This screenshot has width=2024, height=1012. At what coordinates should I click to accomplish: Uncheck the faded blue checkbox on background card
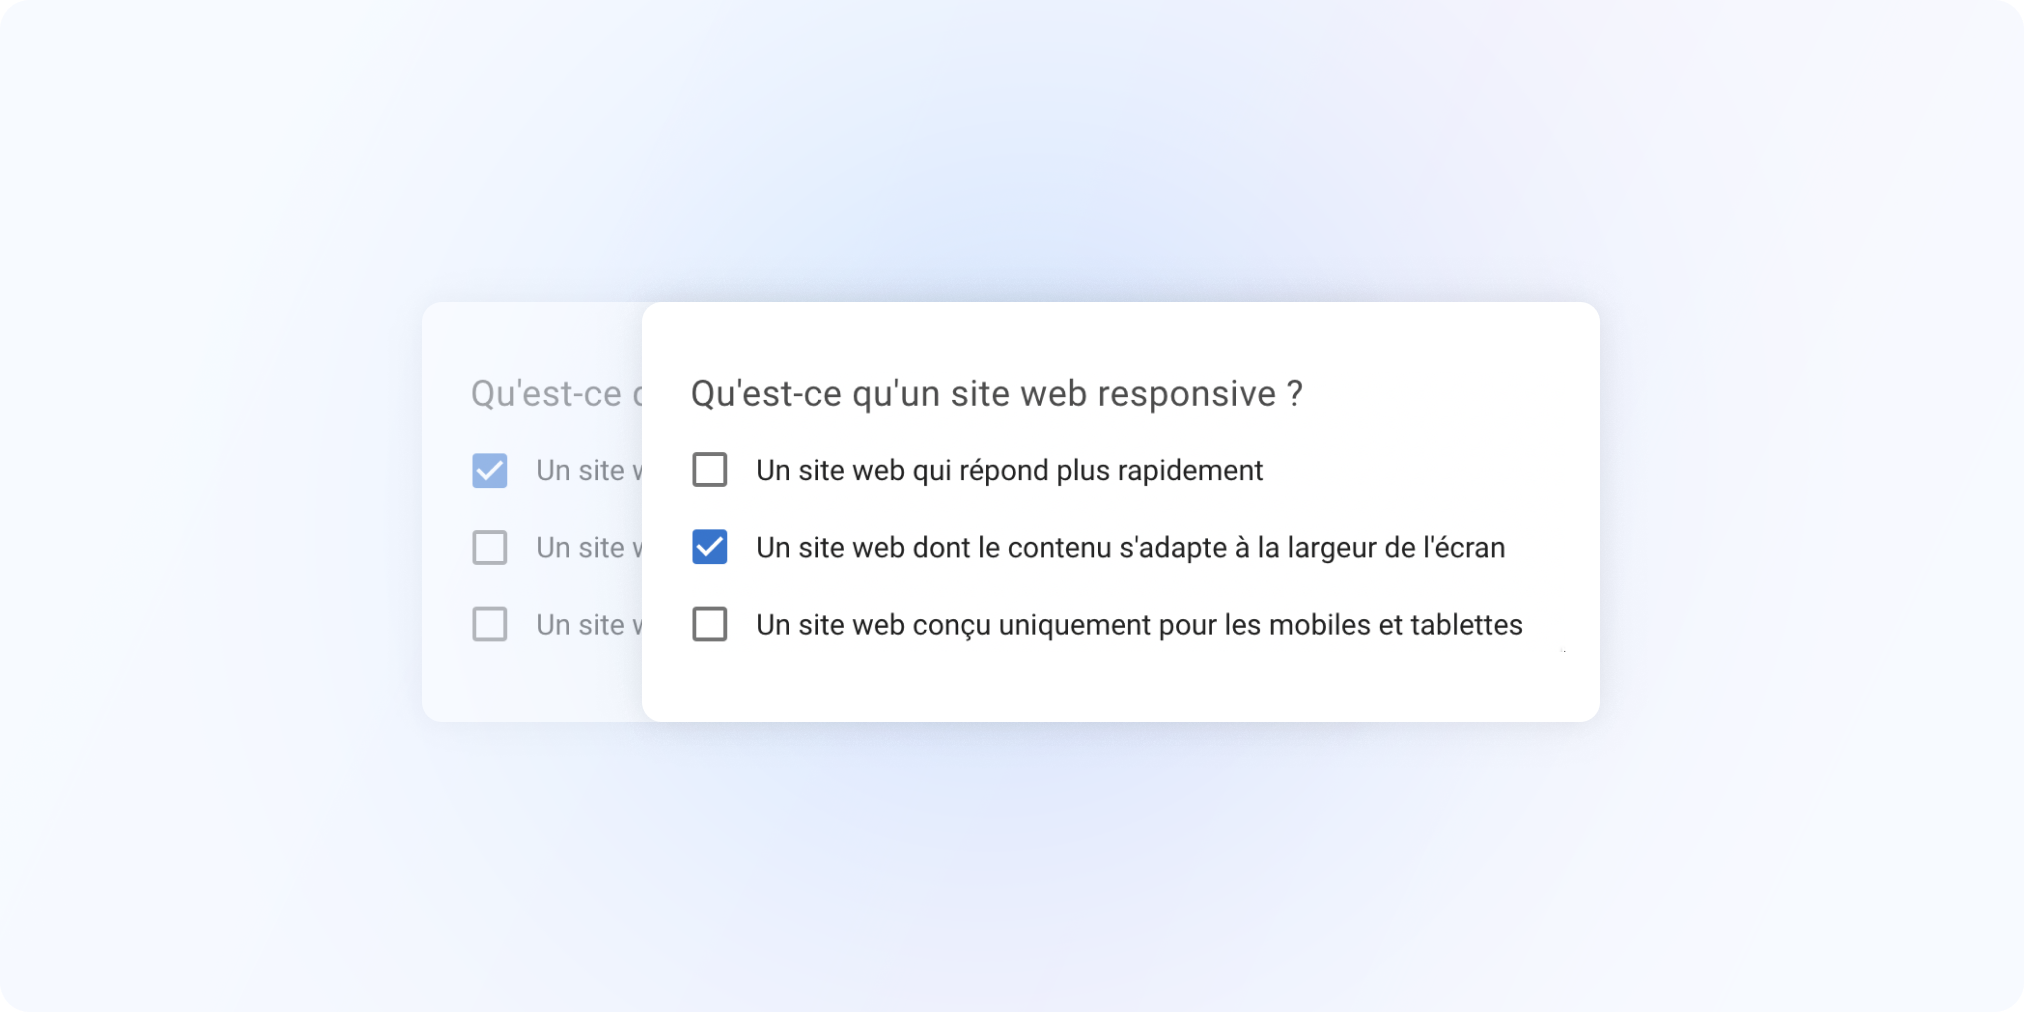(x=490, y=470)
